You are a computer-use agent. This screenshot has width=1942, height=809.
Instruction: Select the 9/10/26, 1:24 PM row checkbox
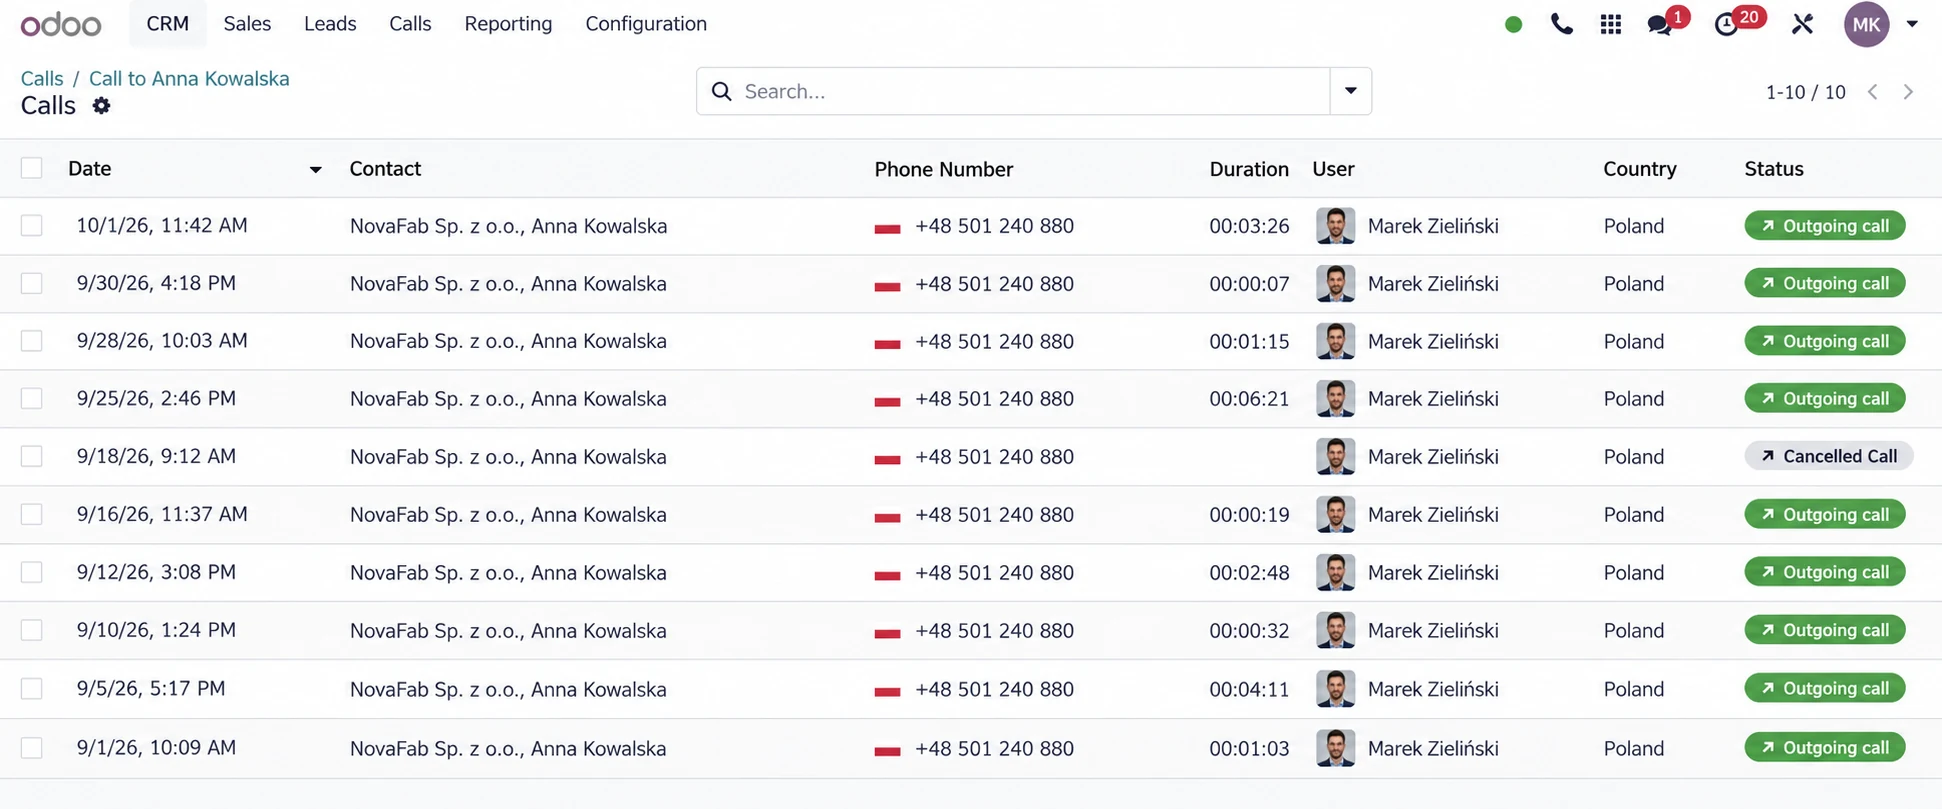click(x=32, y=630)
